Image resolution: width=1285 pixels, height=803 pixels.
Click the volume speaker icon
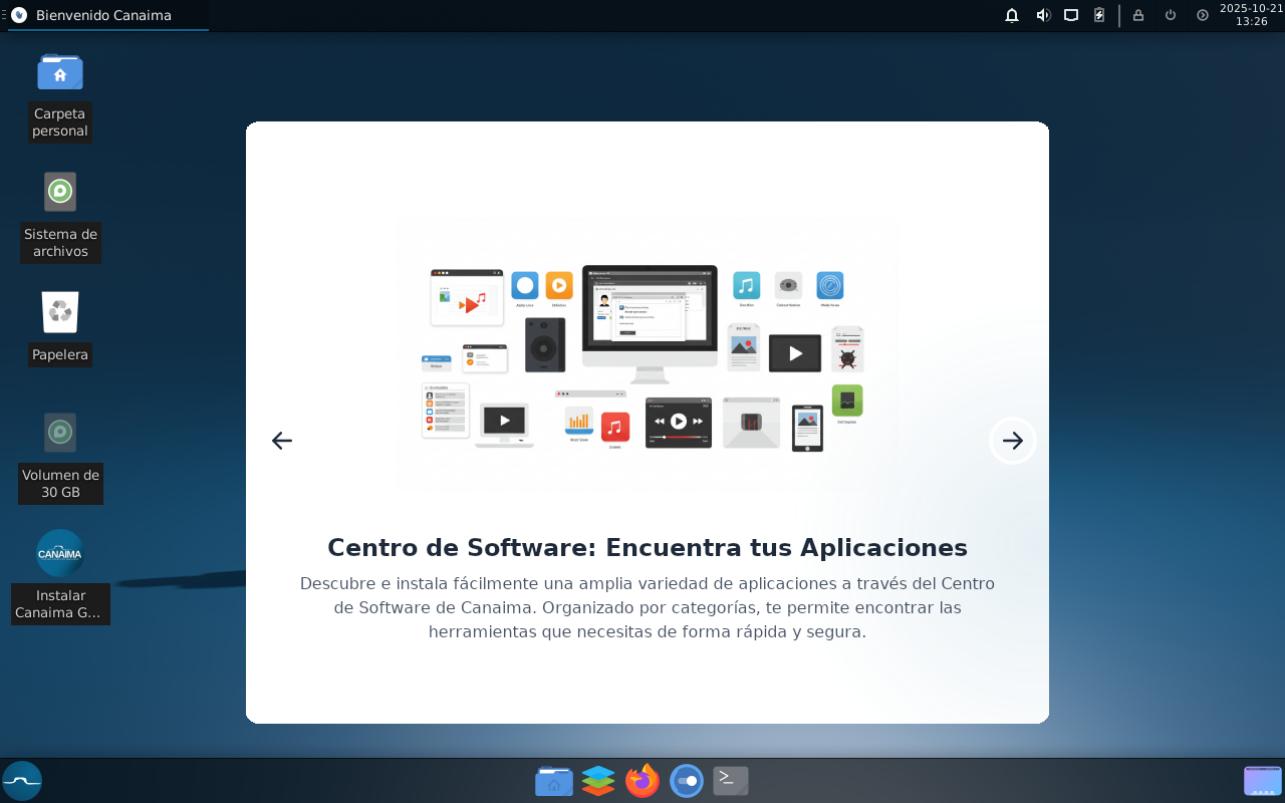click(x=1043, y=15)
